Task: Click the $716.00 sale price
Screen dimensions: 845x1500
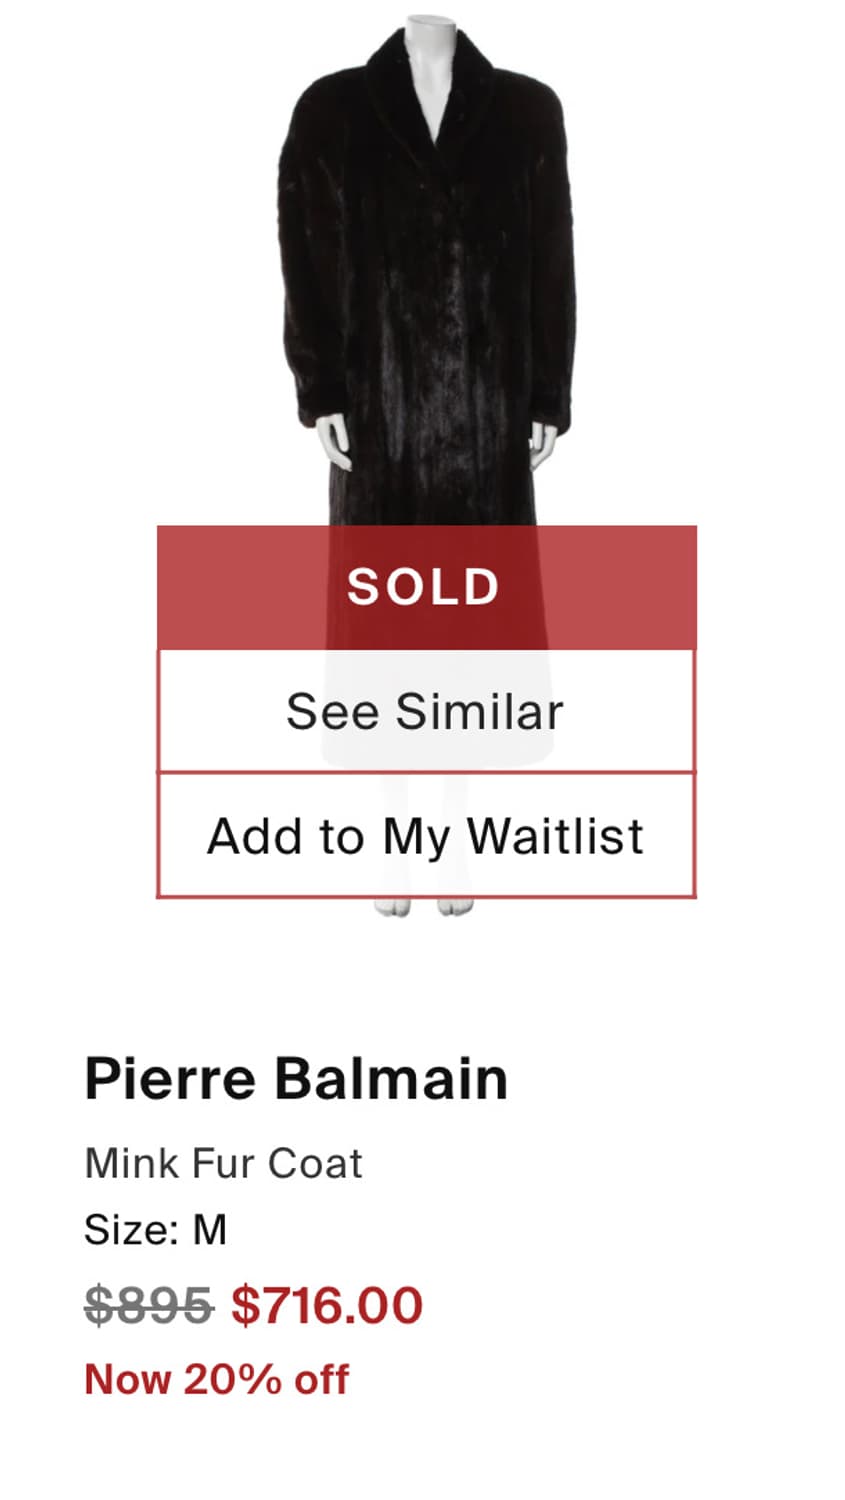Action: pyautogui.click(x=327, y=1305)
